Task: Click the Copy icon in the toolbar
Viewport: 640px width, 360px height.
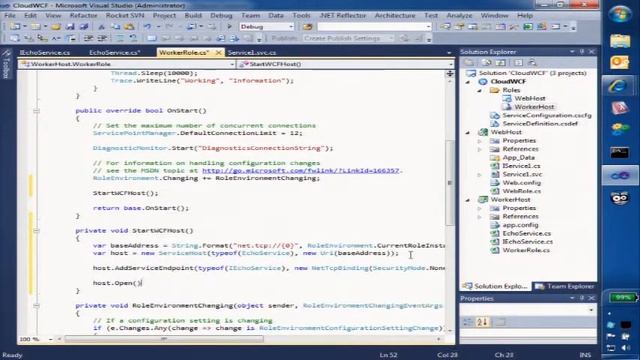Action: [x=116, y=27]
